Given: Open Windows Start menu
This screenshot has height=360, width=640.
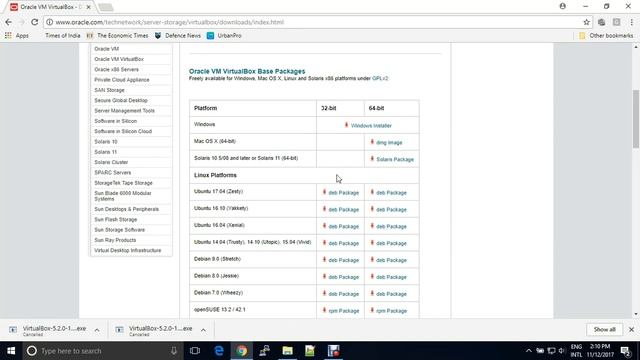Looking at the screenshot, I should pyautogui.click(x=11, y=351).
